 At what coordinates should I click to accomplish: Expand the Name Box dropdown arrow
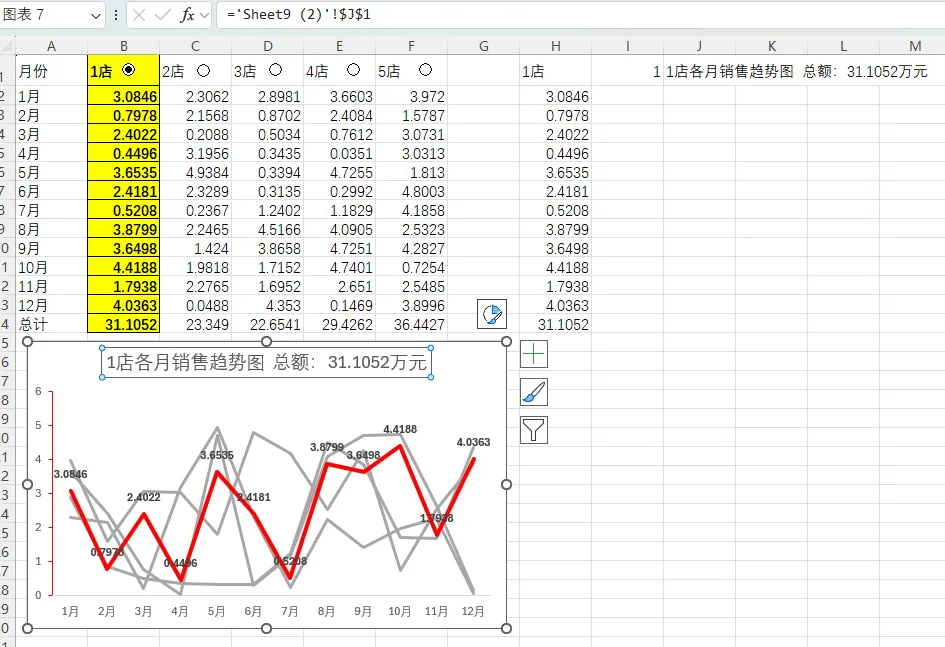pyautogui.click(x=96, y=16)
